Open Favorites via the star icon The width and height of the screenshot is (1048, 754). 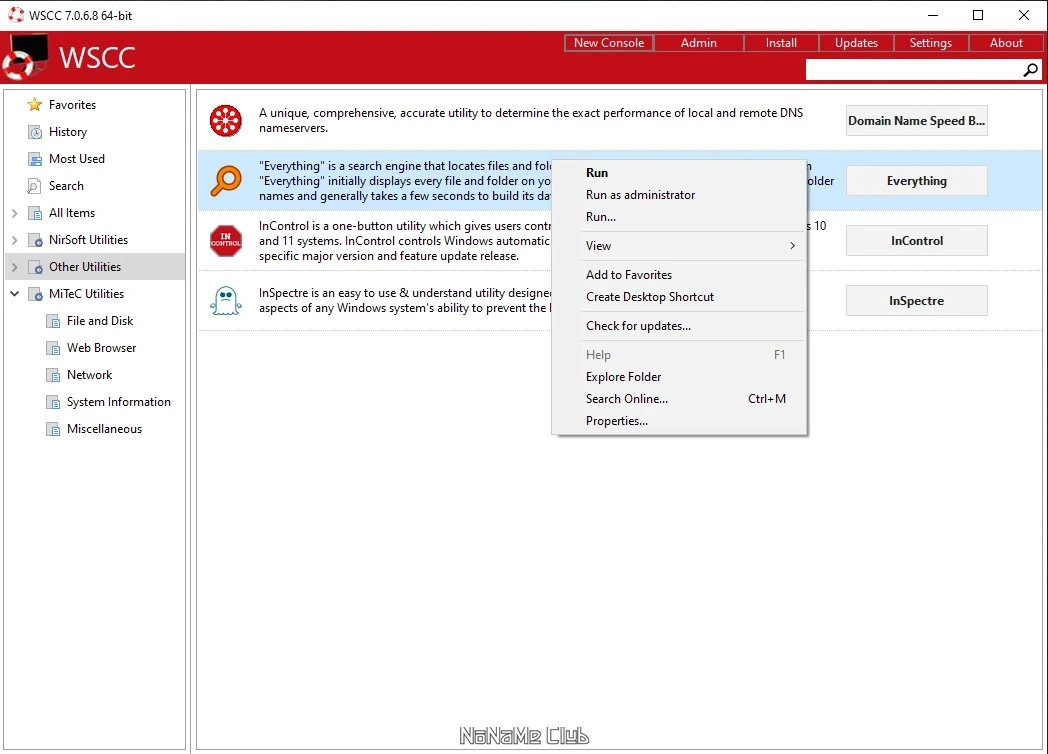(34, 104)
